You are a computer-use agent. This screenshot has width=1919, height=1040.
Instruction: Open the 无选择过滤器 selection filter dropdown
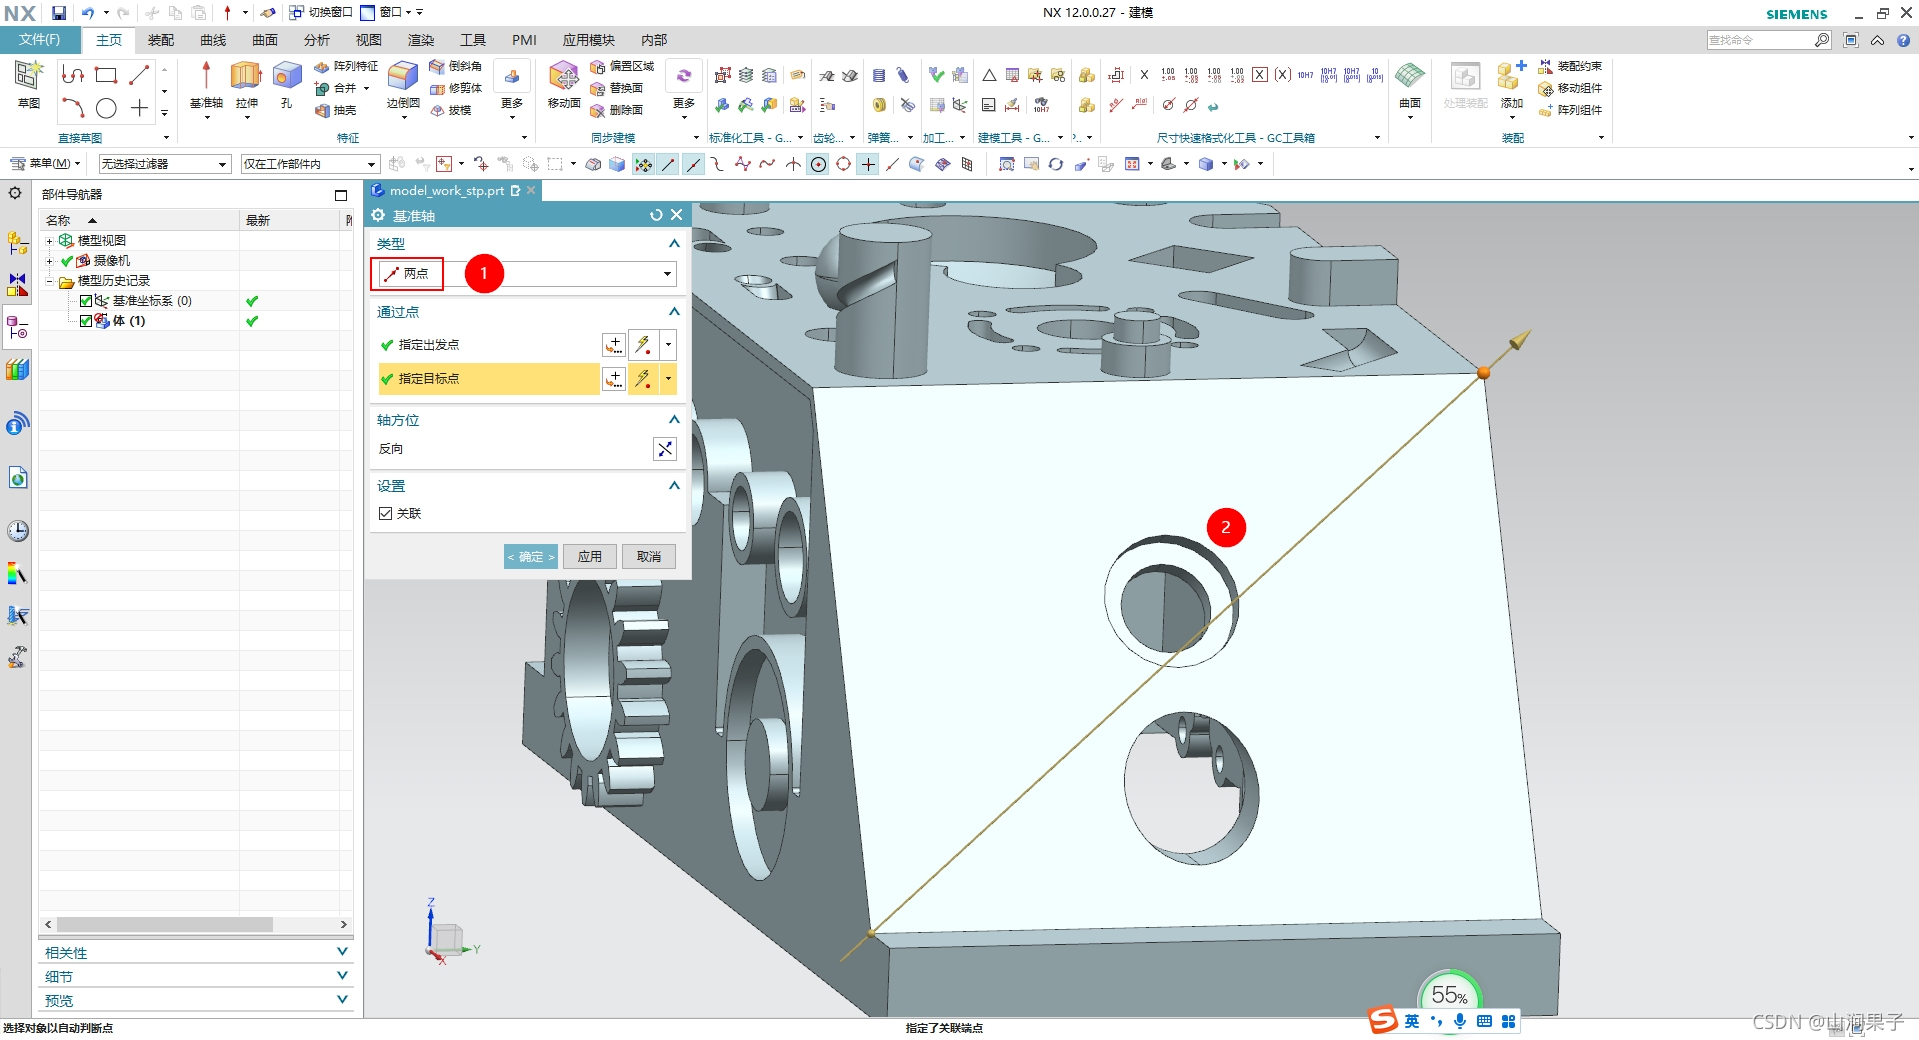pos(165,164)
